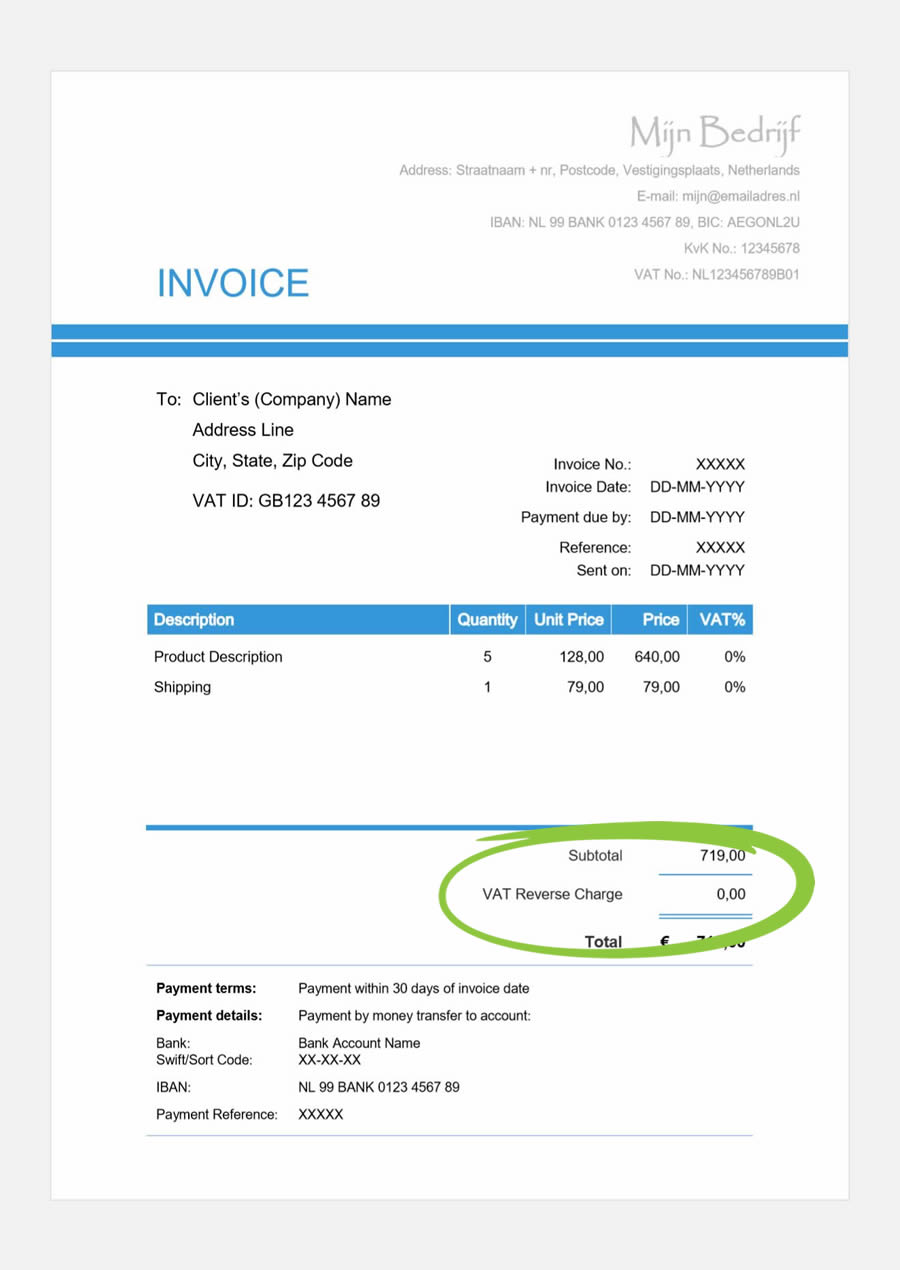Screen dimensions: 900x1270
Task: Click the Mijn Bedrijf company logo
Action: pyautogui.click(x=715, y=132)
